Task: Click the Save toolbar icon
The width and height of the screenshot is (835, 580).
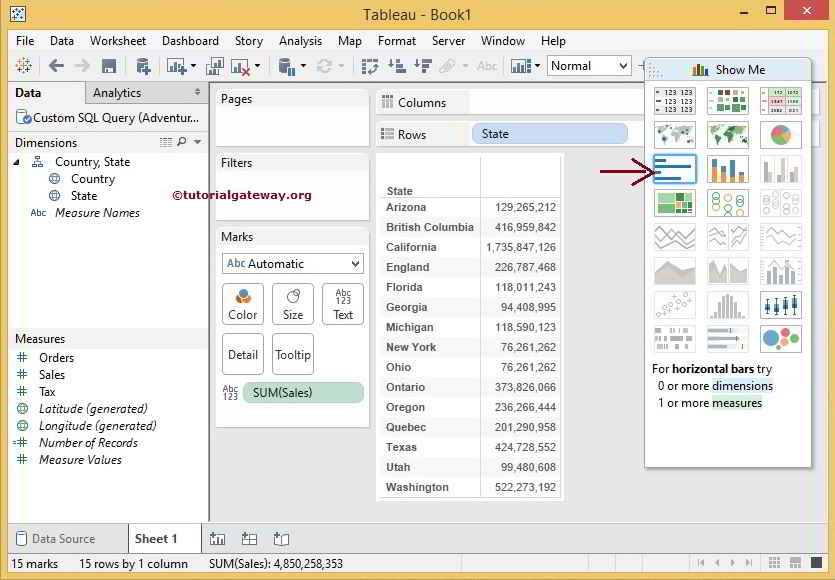Action: coord(109,67)
